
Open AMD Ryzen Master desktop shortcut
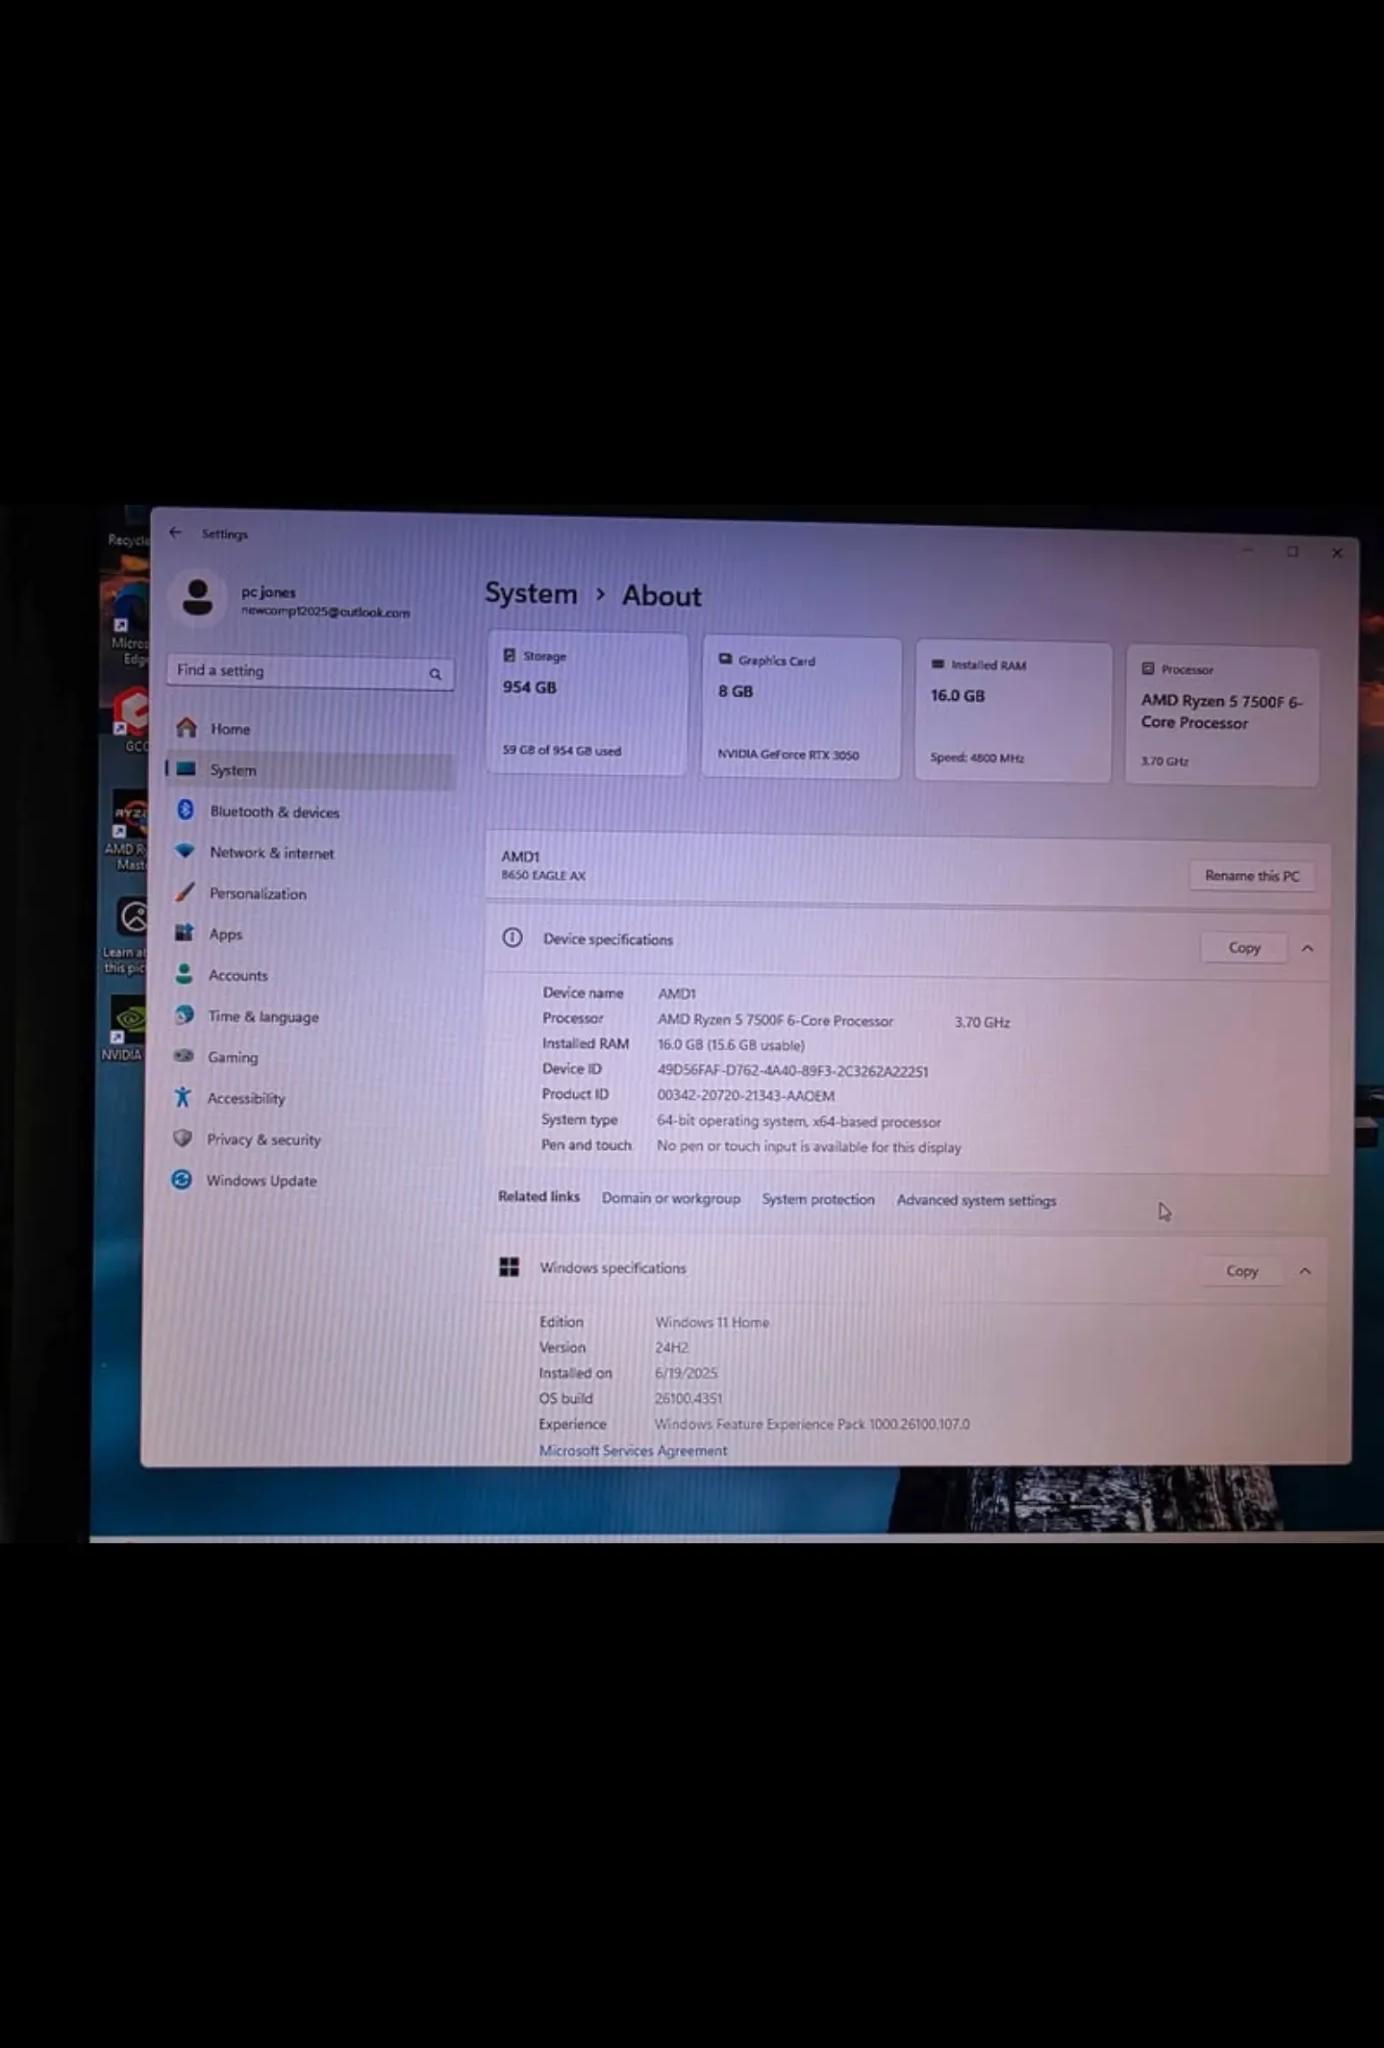click(x=127, y=830)
